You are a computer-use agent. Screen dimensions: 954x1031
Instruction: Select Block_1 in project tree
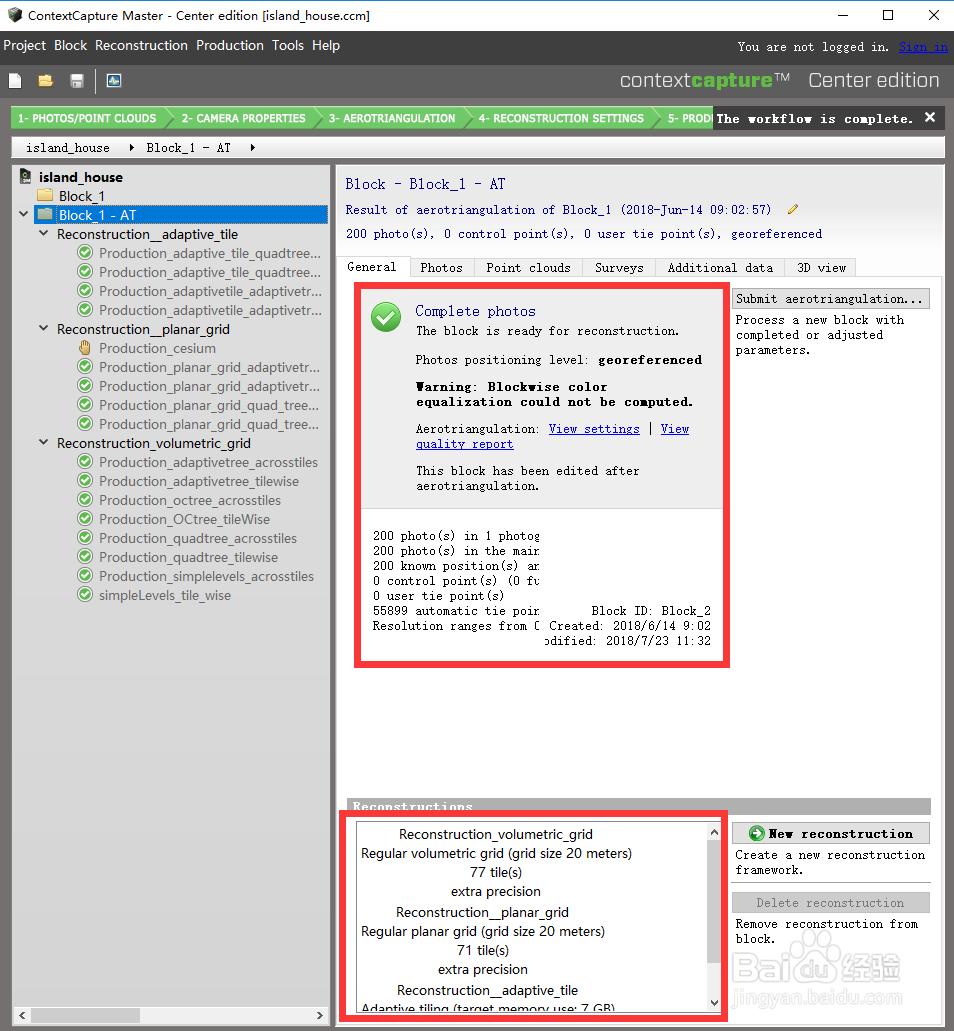82,196
